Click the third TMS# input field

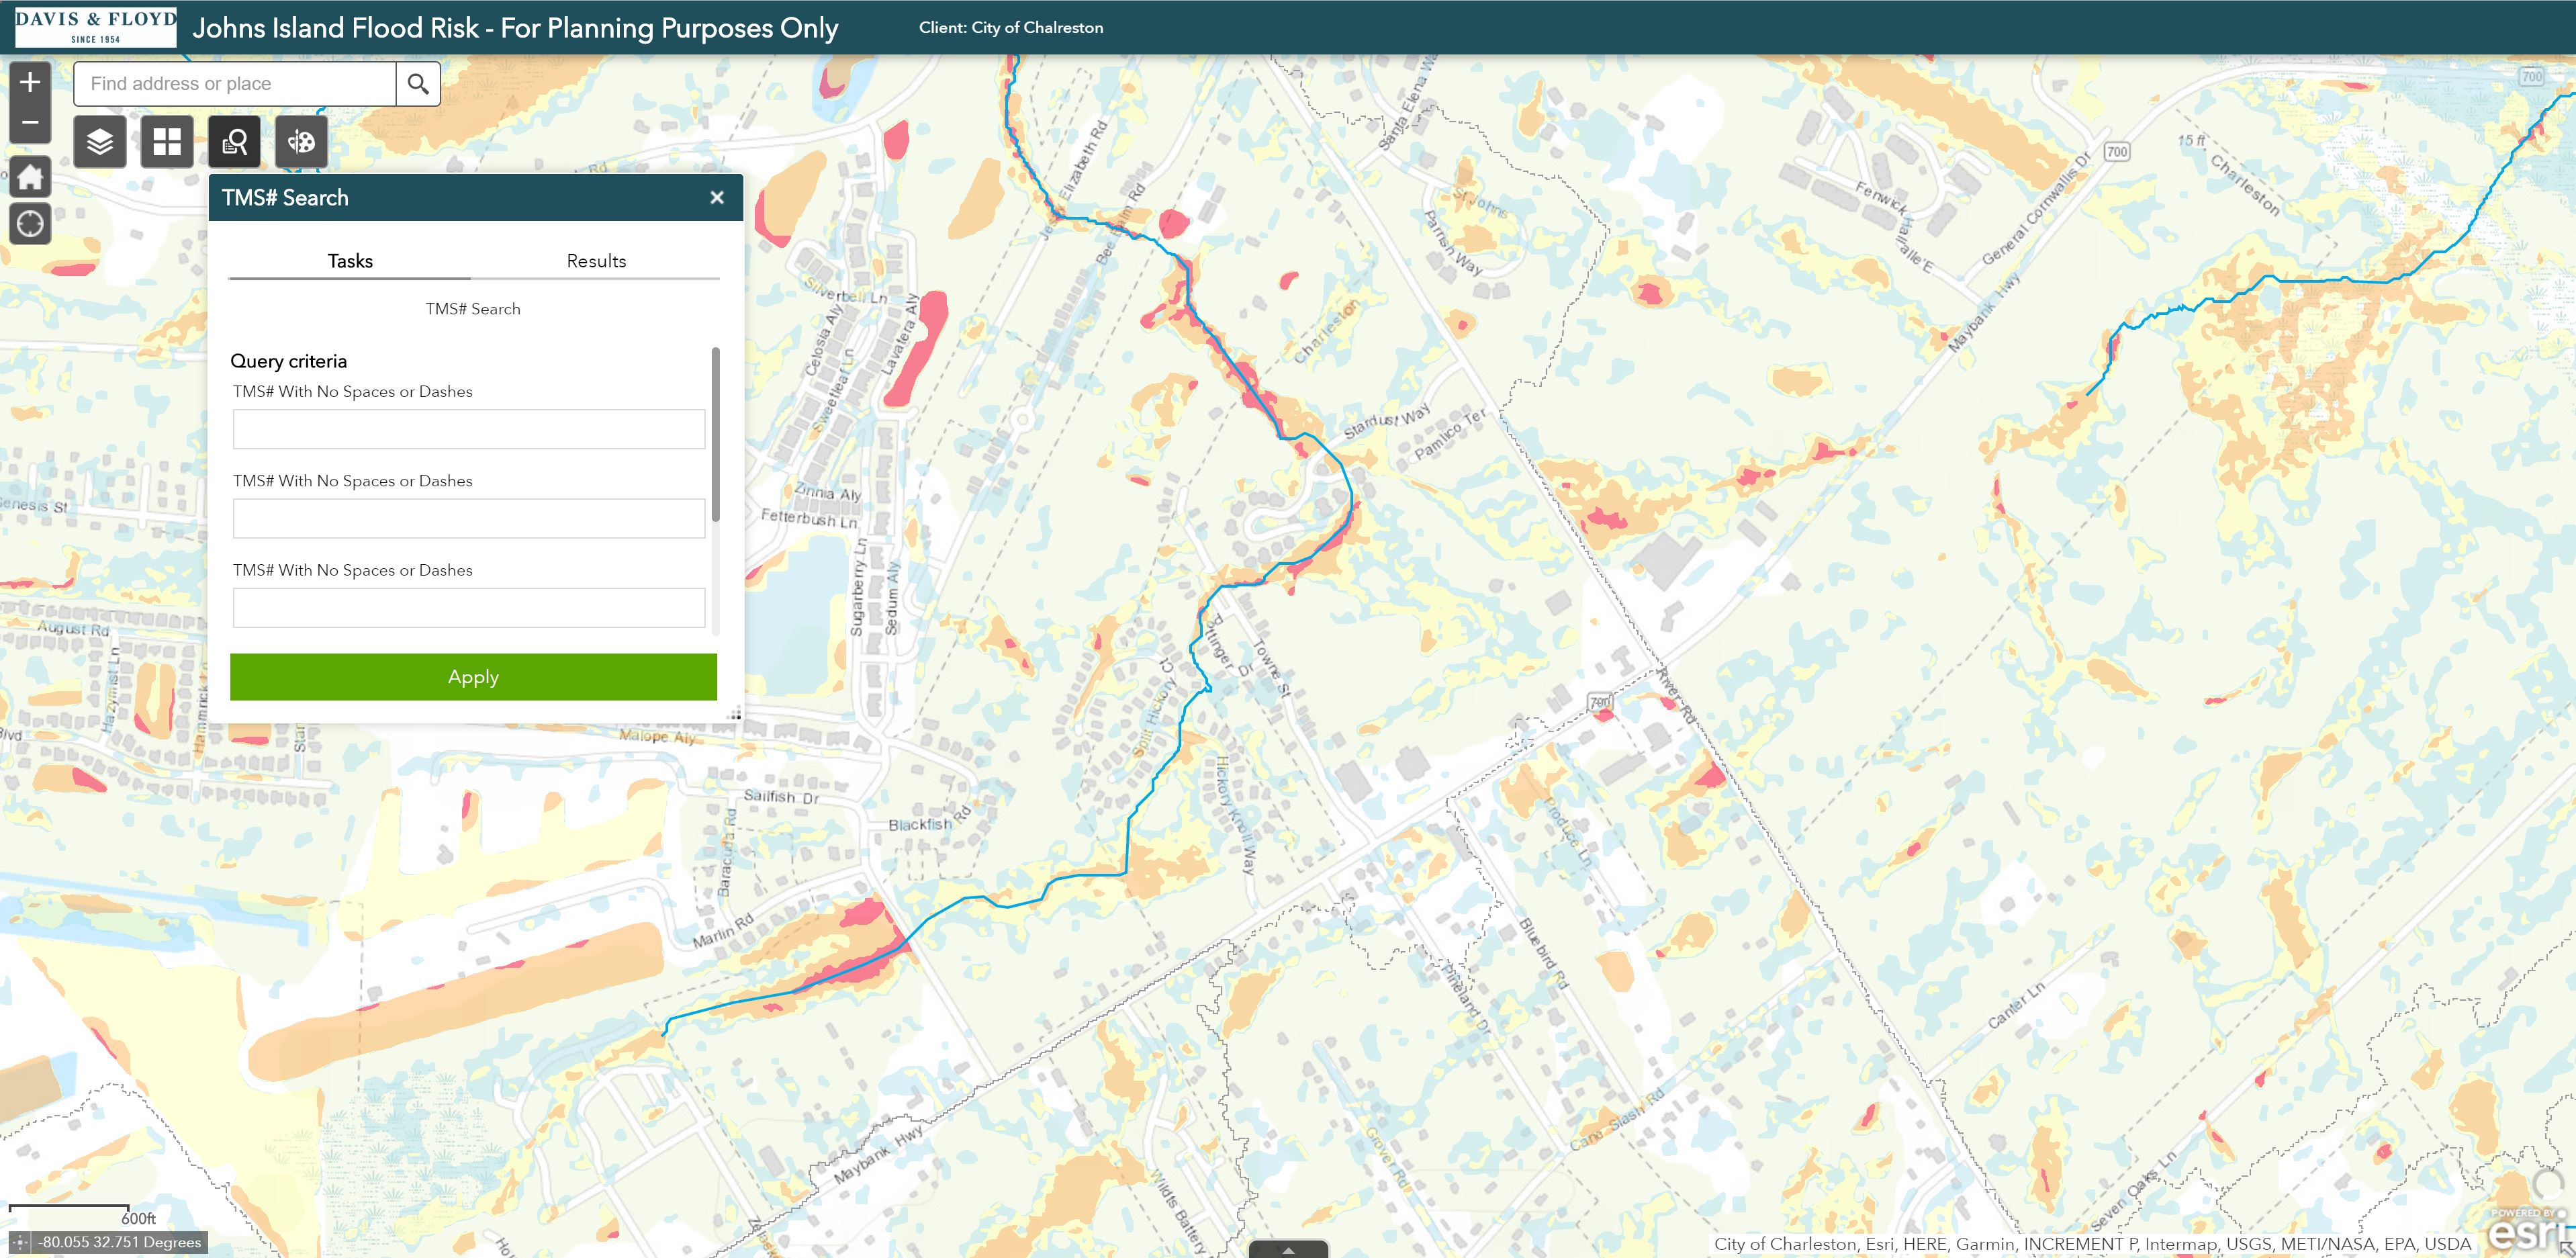pos(468,607)
